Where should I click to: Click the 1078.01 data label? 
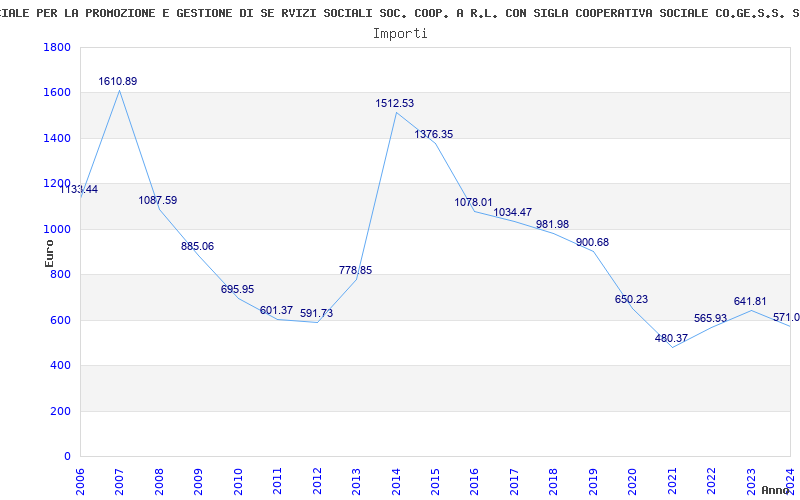click(x=473, y=203)
